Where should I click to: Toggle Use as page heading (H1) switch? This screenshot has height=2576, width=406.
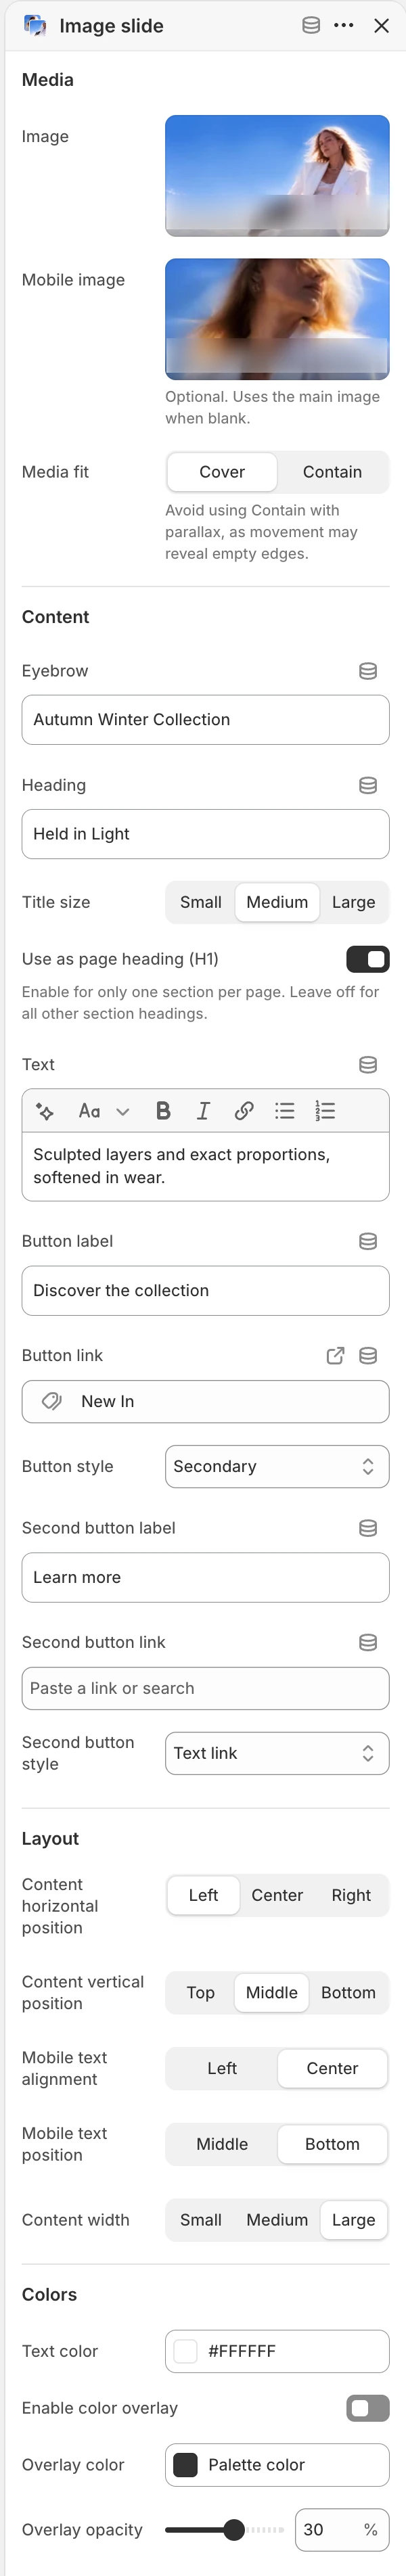[367, 959]
